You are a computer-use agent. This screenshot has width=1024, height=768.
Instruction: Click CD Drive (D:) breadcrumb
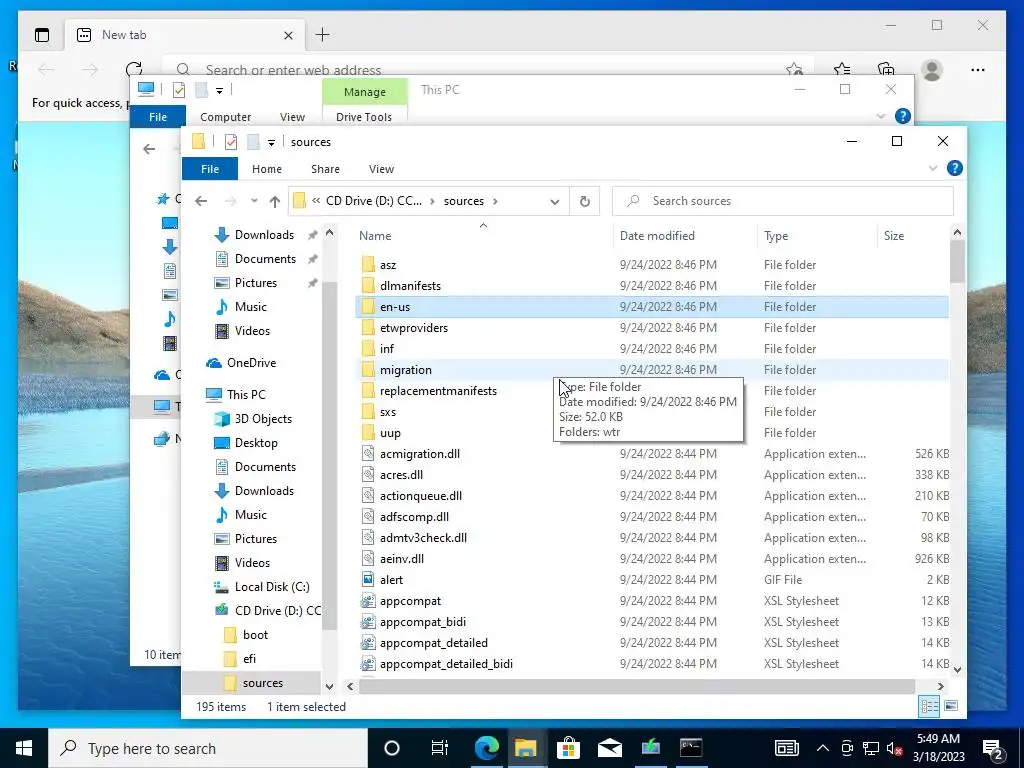pyautogui.click(x=374, y=201)
